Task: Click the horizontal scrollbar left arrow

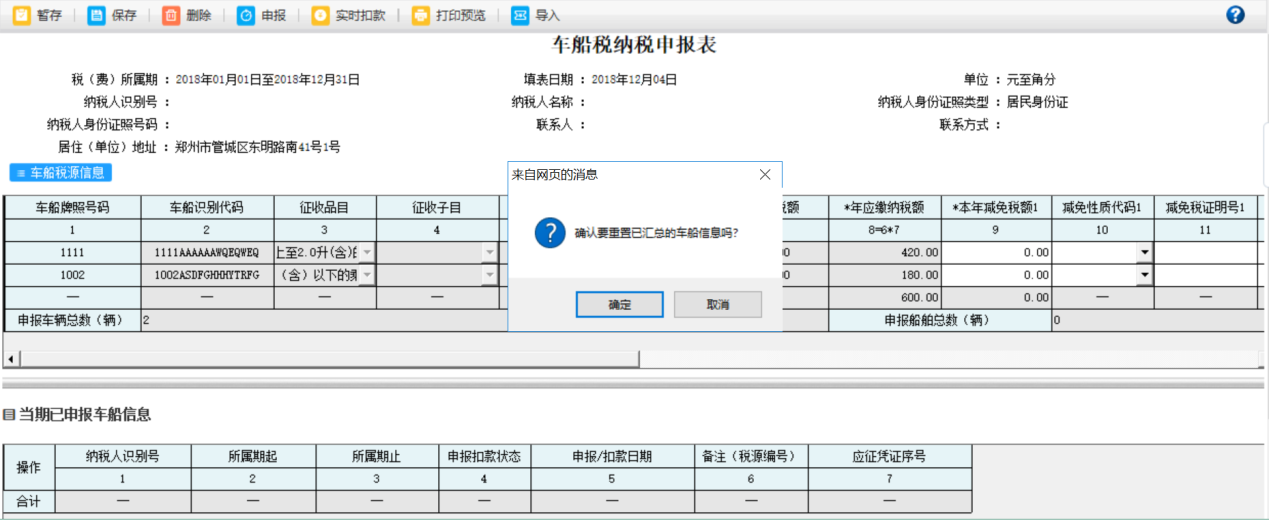Action: pos(12,358)
